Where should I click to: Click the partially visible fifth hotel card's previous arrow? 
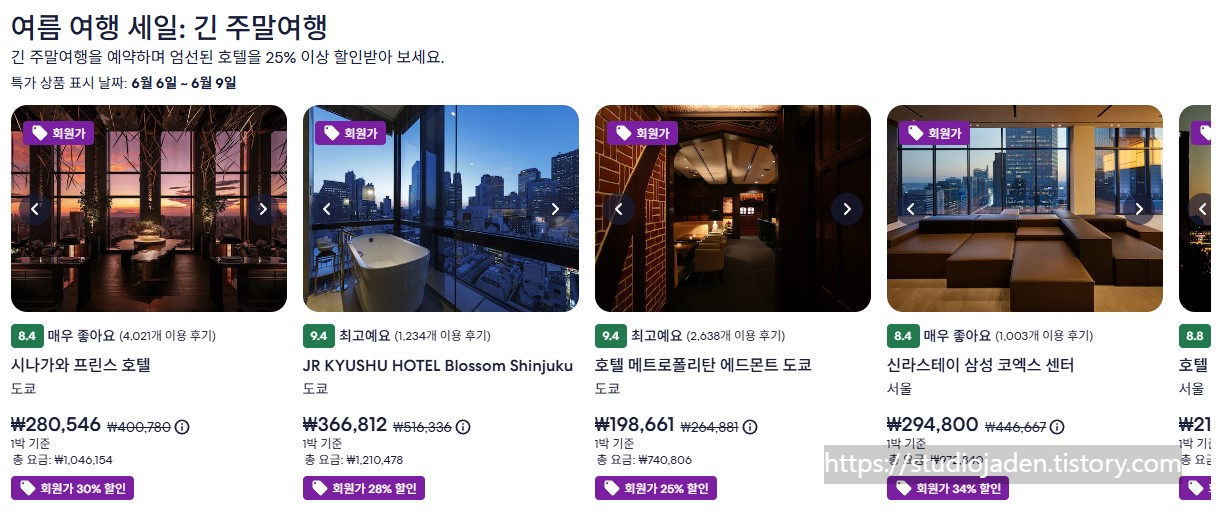coord(1203,209)
